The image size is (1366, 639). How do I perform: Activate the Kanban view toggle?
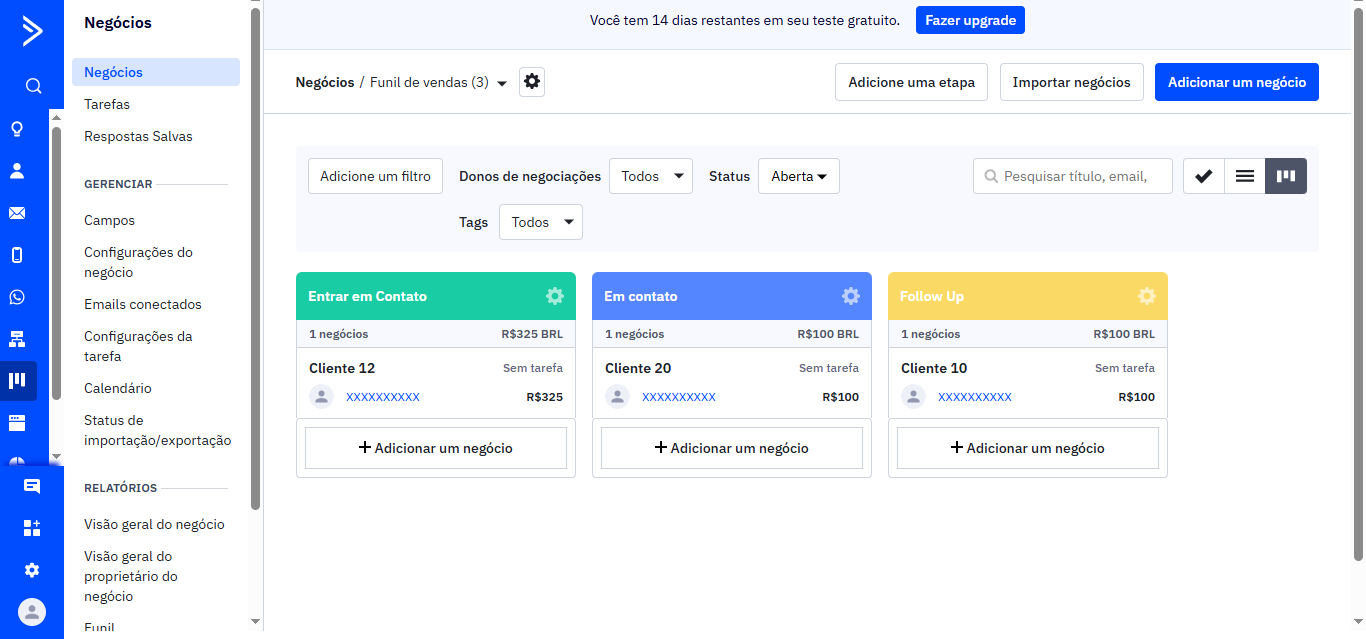(x=1286, y=175)
